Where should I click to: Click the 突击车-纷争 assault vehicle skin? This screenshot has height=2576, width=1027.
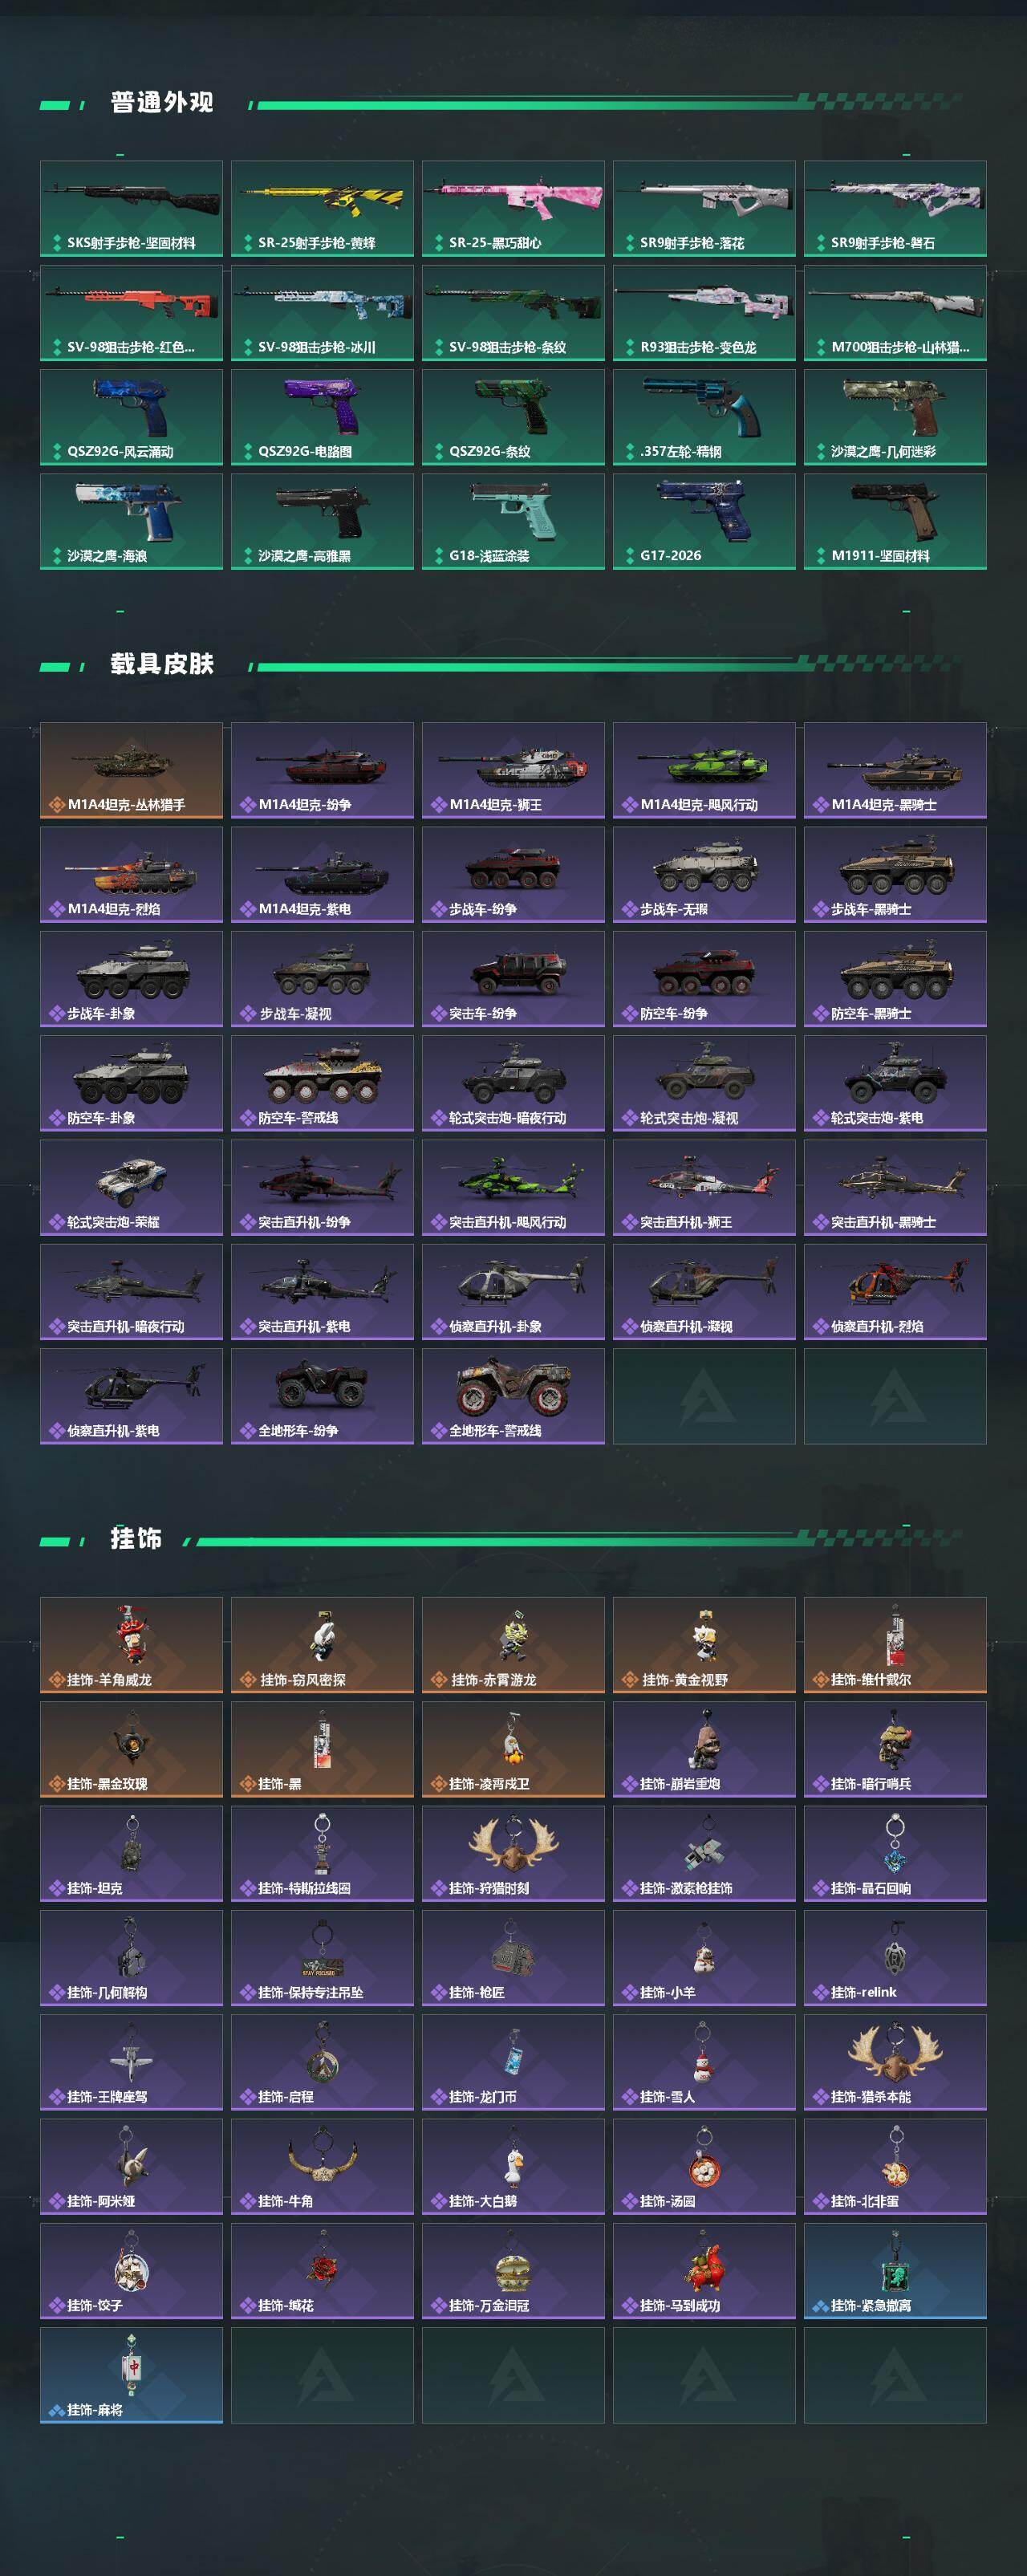pyautogui.click(x=513, y=980)
